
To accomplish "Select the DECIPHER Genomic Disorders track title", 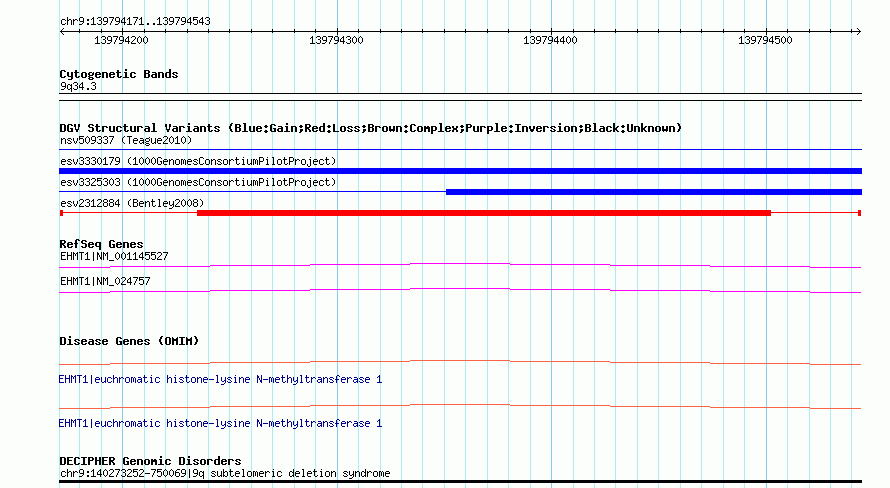I will (150, 461).
